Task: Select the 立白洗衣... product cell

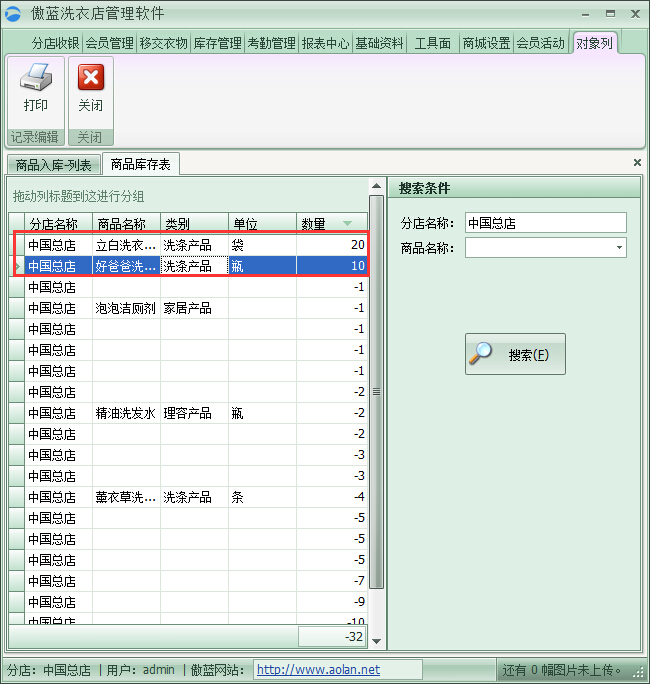Action: [126, 245]
